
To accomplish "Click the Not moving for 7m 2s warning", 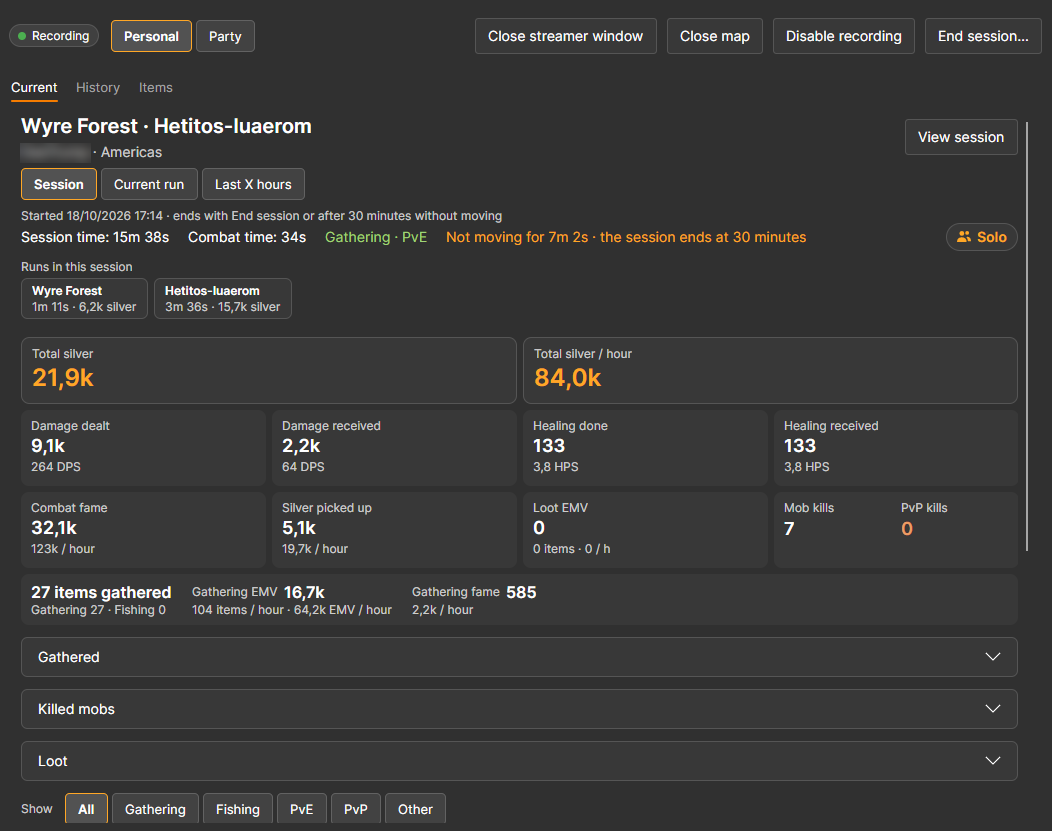I will 626,237.
